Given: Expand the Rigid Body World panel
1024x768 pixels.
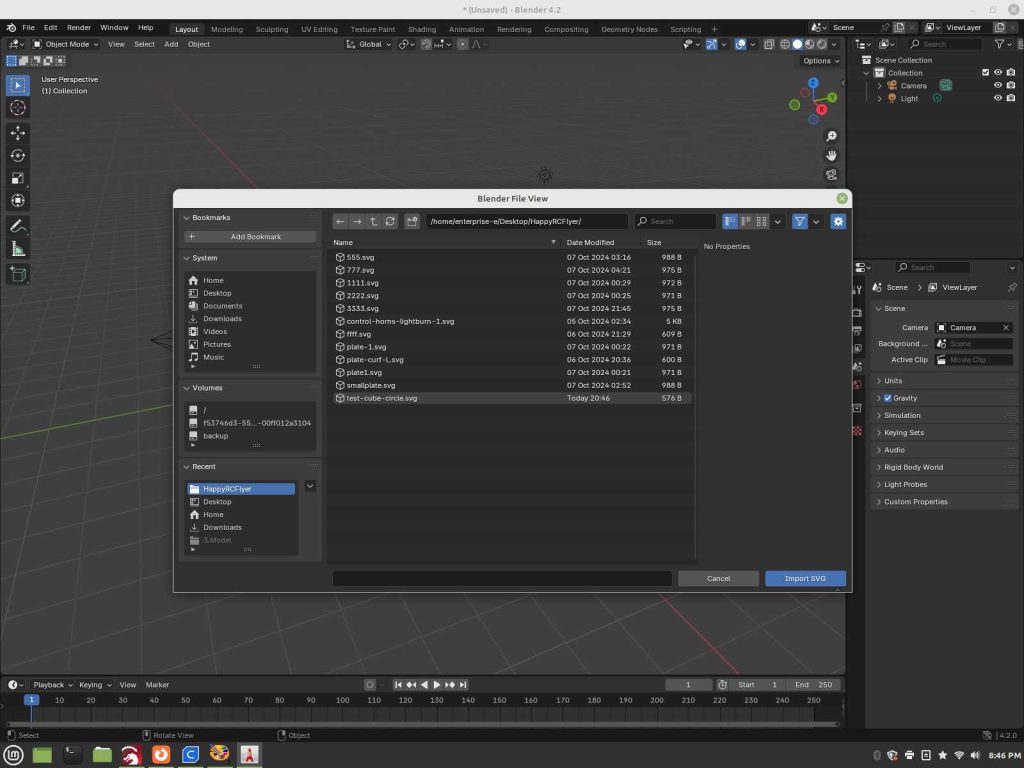Looking at the screenshot, I should click(944, 468).
